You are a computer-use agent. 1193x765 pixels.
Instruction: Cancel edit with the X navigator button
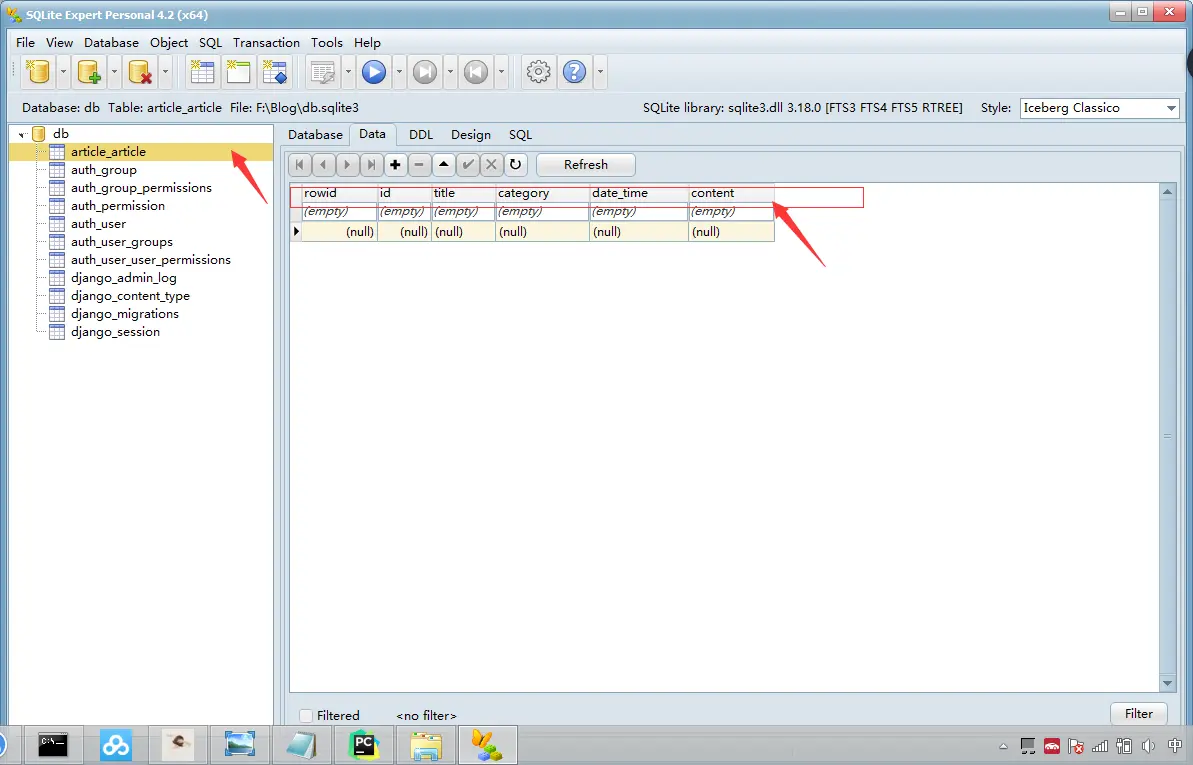click(491, 164)
